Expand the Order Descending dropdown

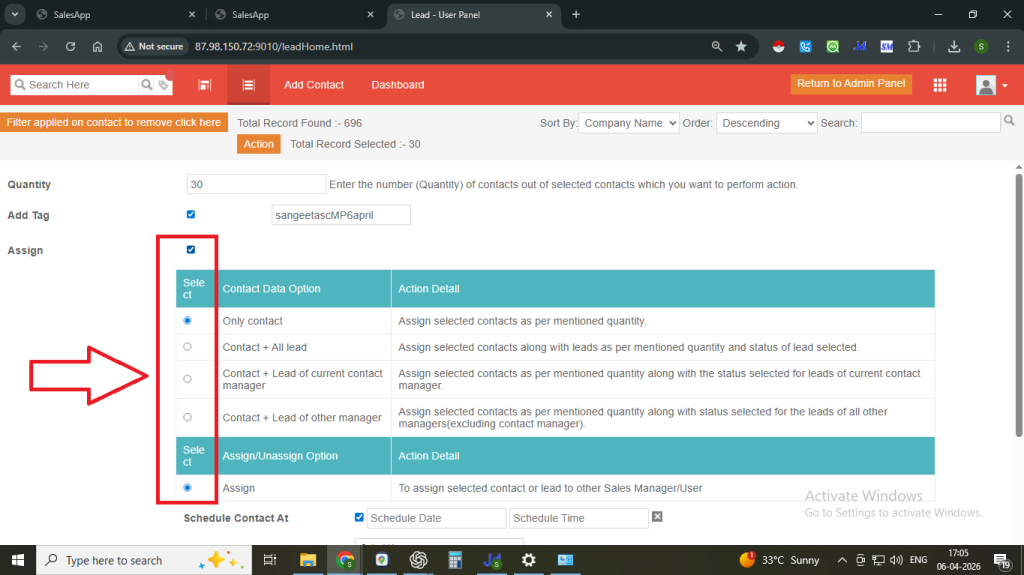coord(766,123)
